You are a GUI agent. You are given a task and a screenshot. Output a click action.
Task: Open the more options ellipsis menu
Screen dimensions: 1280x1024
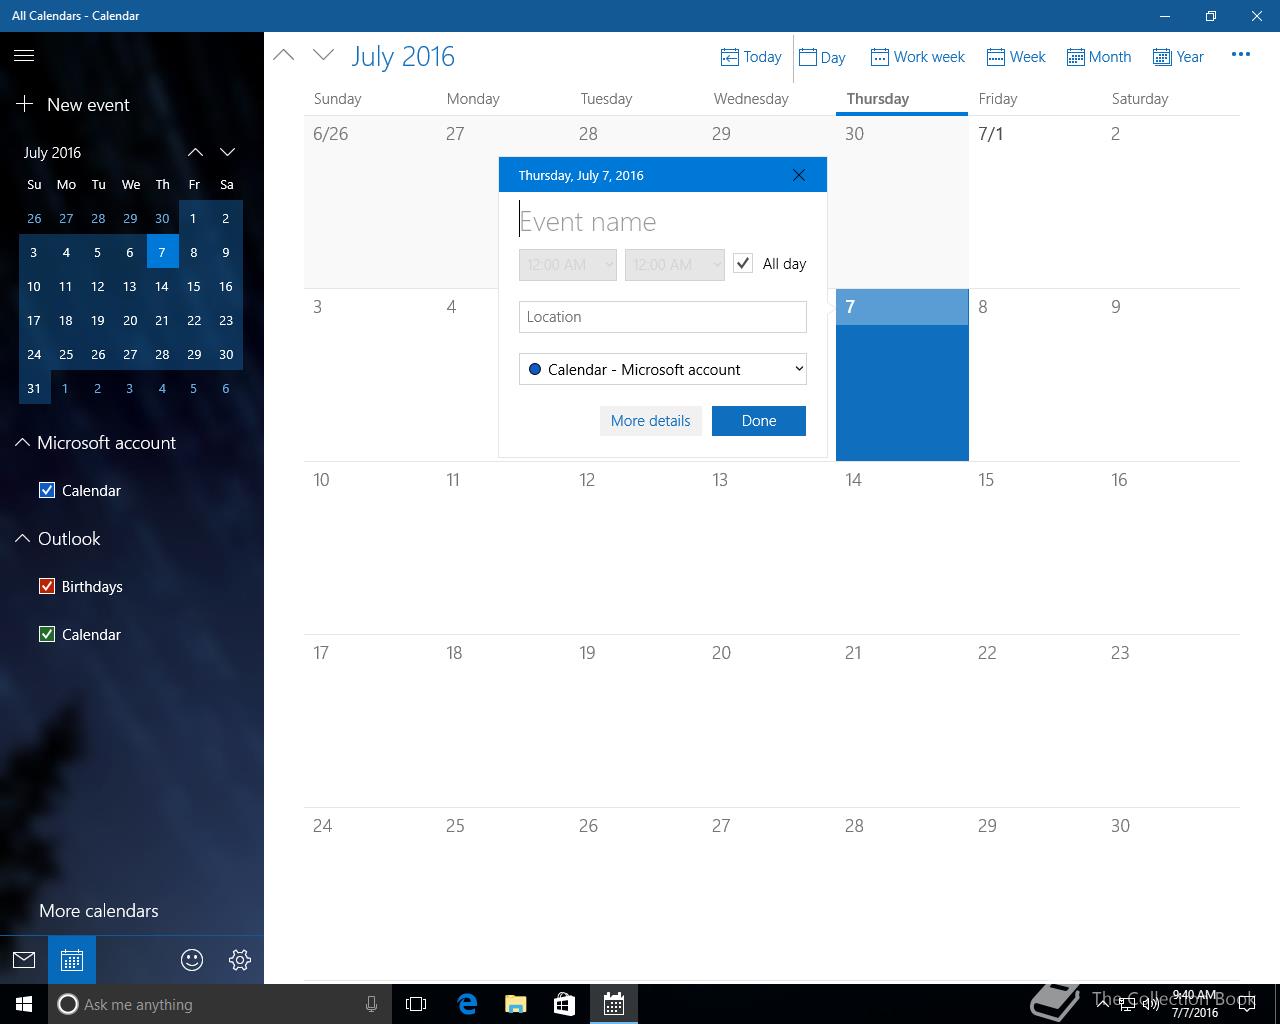click(x=1241, y=55)
